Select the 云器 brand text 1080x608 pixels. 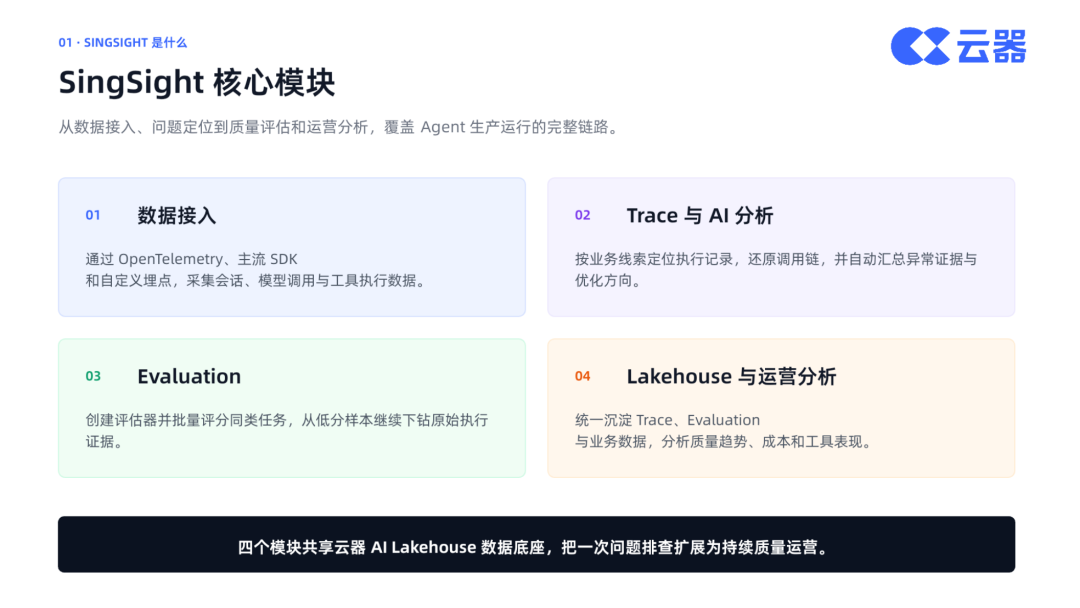(991, 46)
